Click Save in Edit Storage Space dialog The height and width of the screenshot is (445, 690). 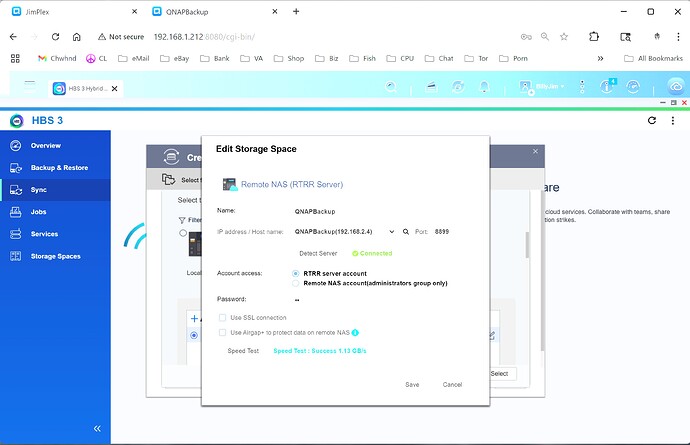[412, 385]
